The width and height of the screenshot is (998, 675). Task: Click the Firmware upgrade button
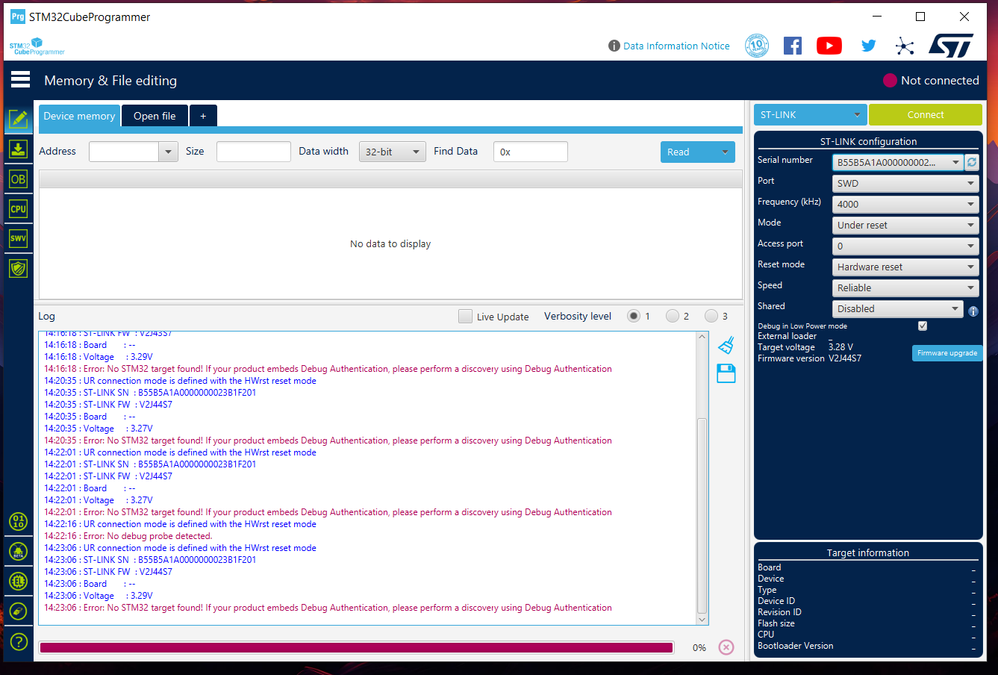946,353
